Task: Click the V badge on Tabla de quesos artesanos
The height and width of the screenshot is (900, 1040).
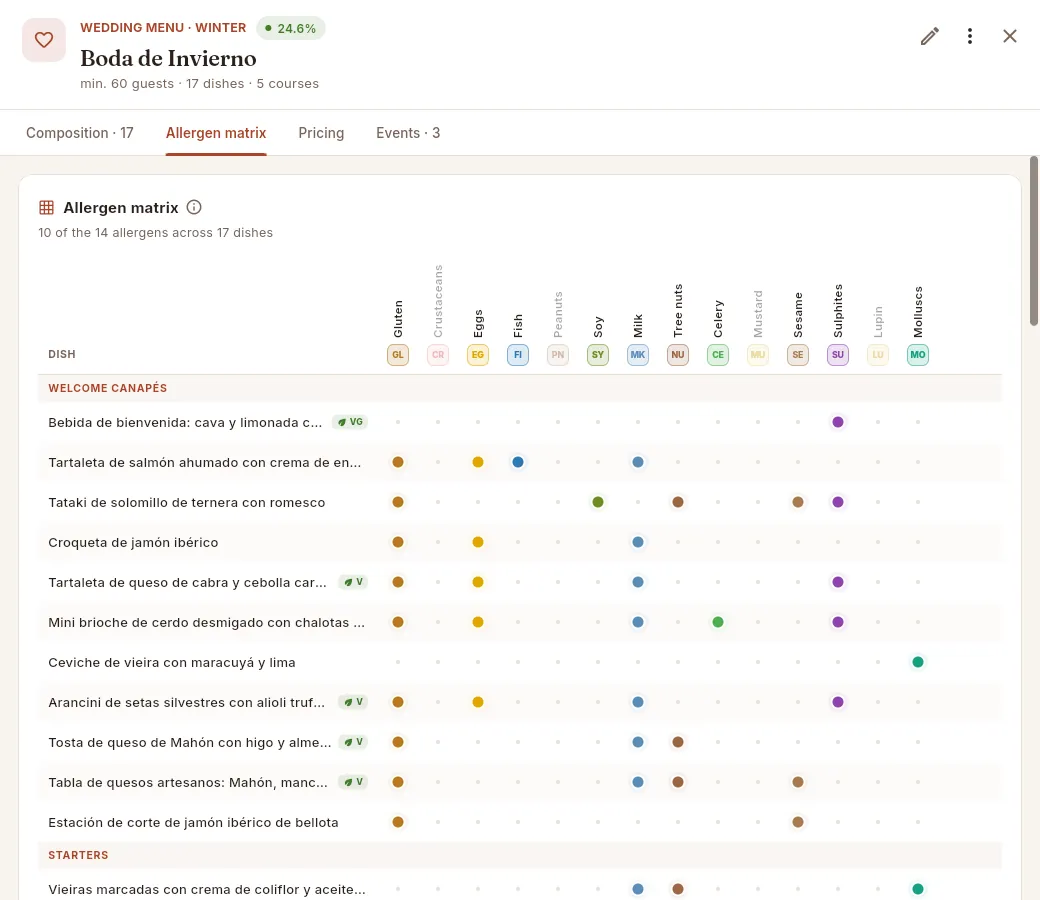Action: click(354, 782)
